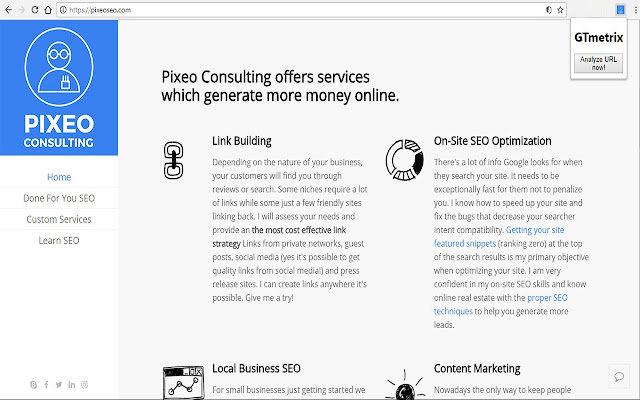
Task: Open the LinkedIn social link icon
Action: (x=72, y=384)
